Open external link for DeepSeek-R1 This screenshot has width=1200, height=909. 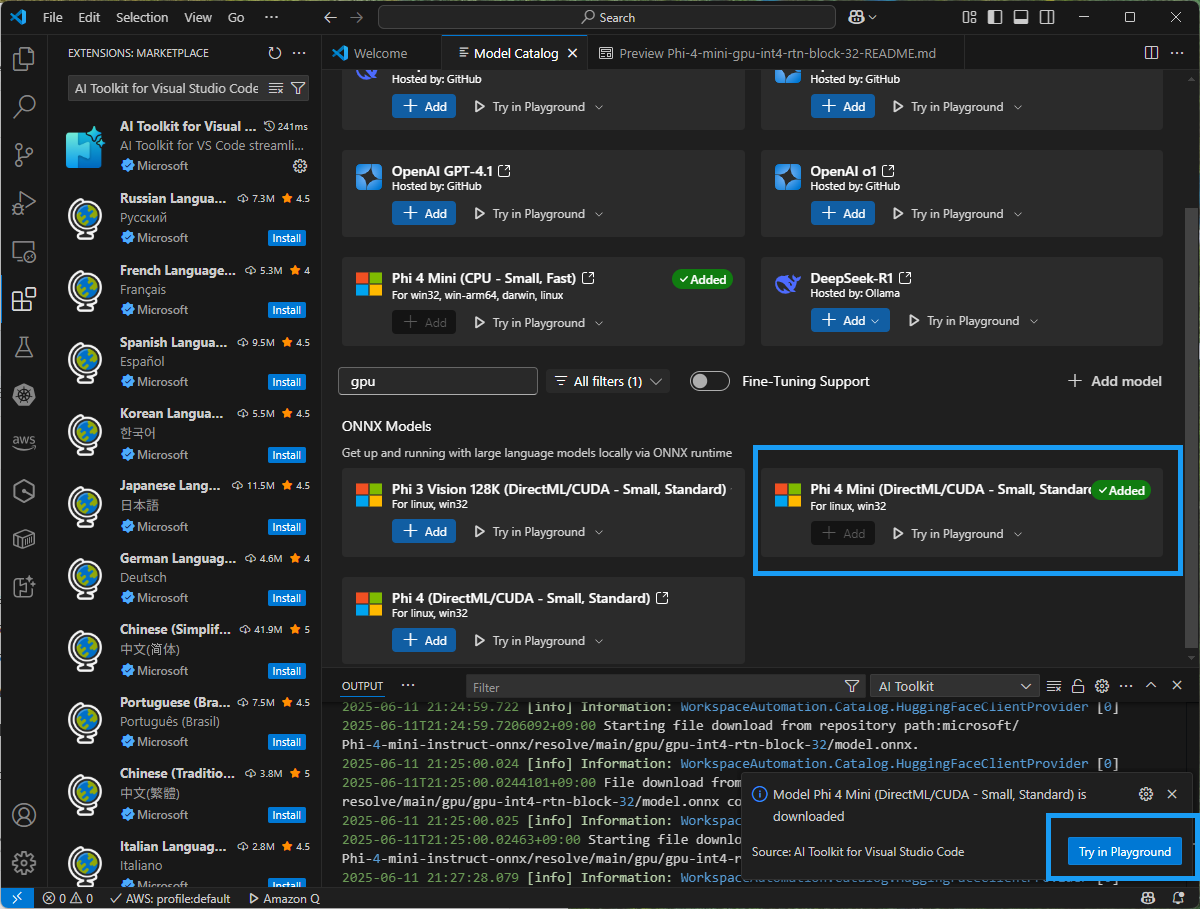[x=905, y=278]
